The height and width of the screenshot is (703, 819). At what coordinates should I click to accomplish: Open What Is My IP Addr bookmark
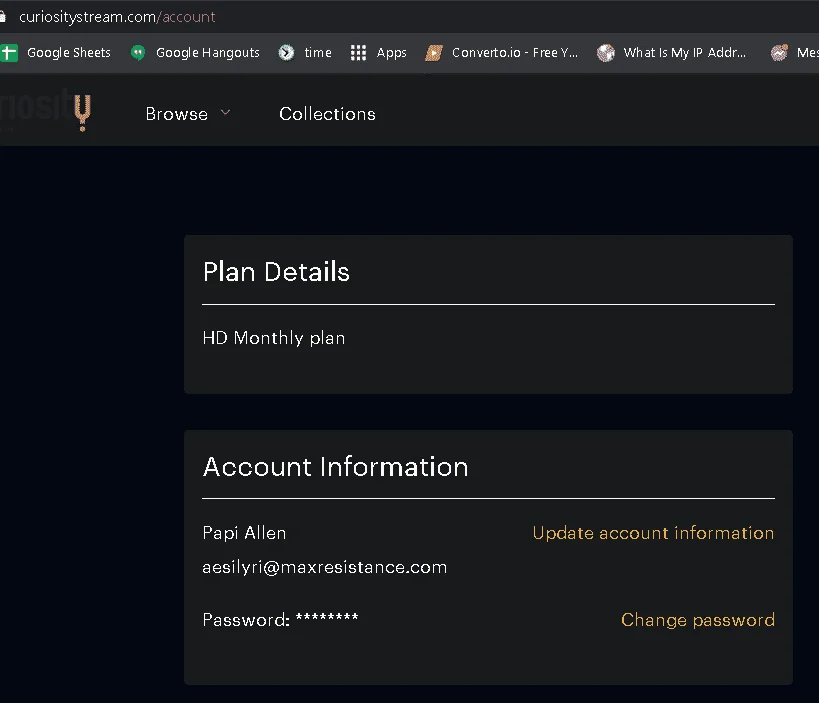coord(685,53)
